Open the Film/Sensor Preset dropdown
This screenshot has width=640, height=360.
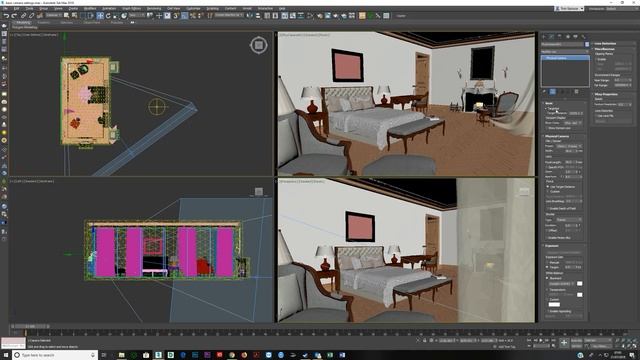(569, 146)
